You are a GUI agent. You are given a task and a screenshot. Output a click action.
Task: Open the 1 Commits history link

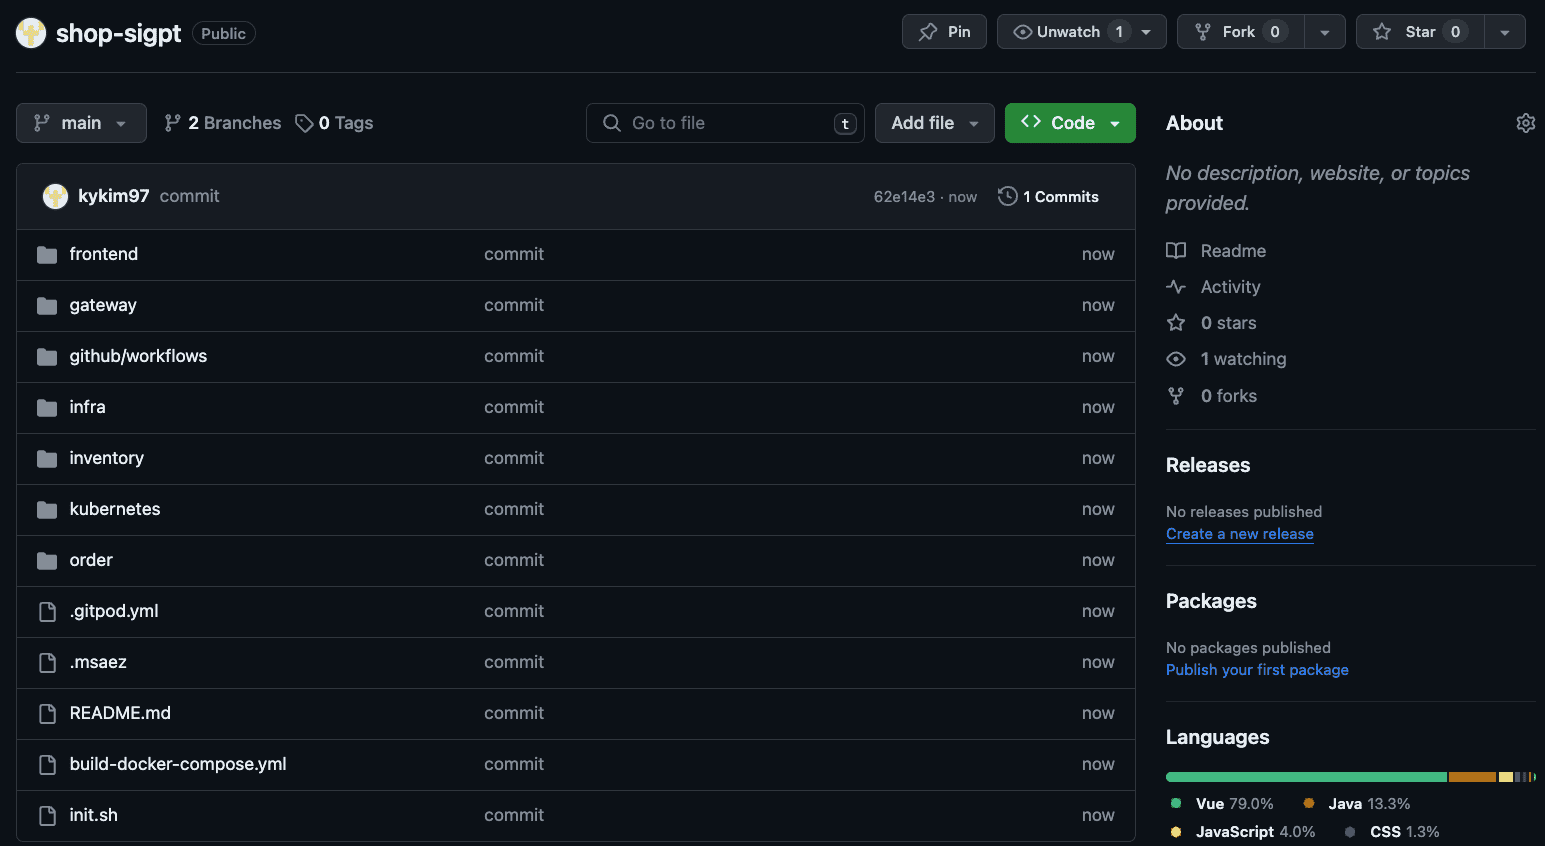coord(1049,197)
